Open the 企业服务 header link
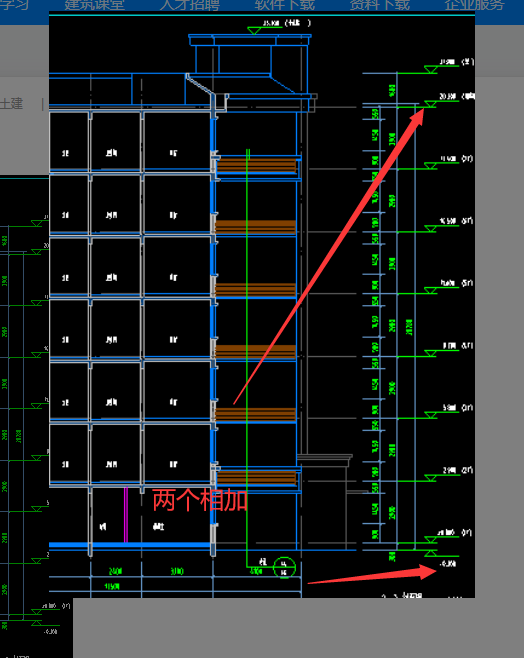Screen dimensions: 524x658 point(474,5)
